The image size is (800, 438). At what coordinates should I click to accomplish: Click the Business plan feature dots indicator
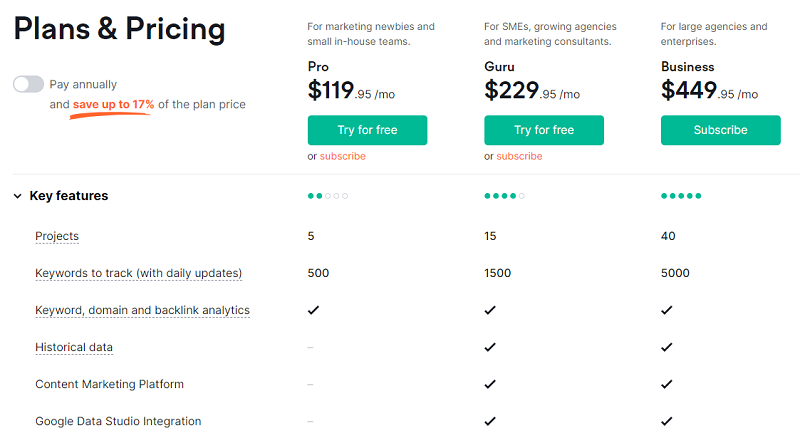point(681,196)
